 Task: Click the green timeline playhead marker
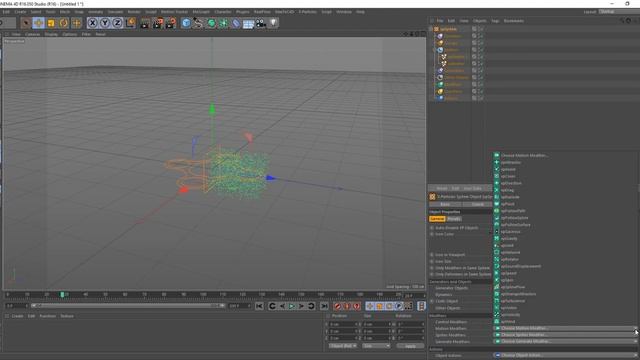pyautogui.click(x=62, y=294)
